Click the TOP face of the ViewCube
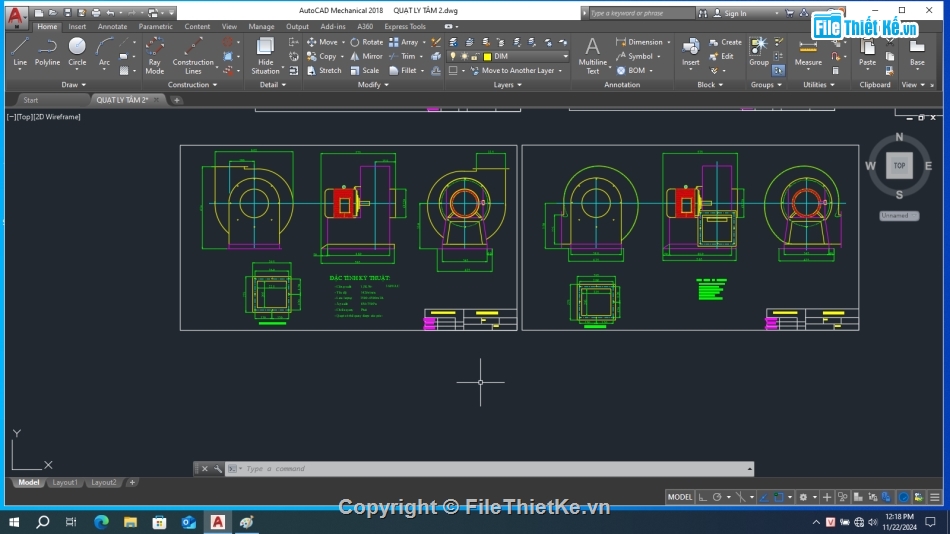Viewport: 950px width, 534px height. (899, 165)
